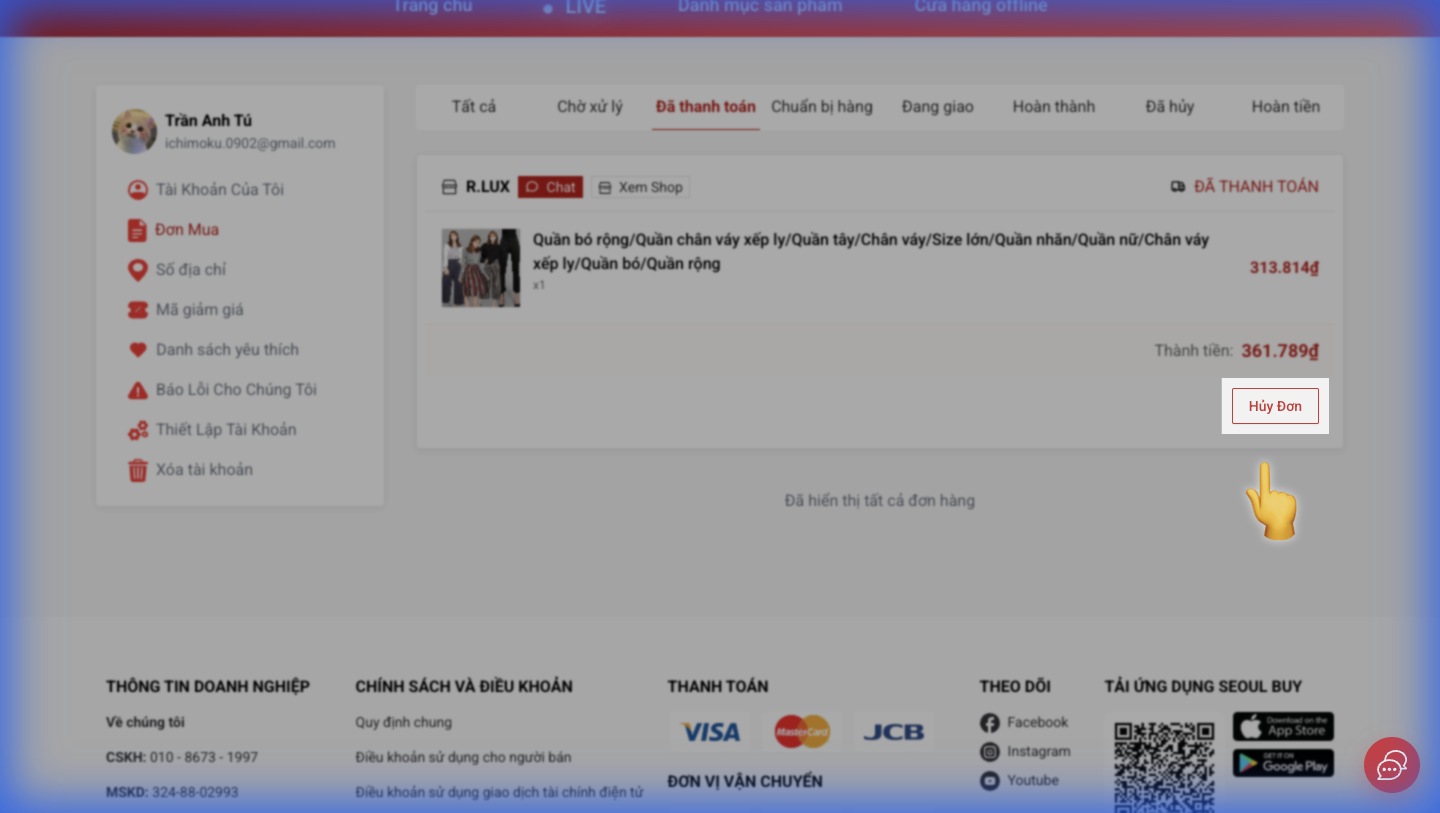Click the red Chat button for R.LUX
The height and width of the screenshot is (813, 1440).
[550, 187]
